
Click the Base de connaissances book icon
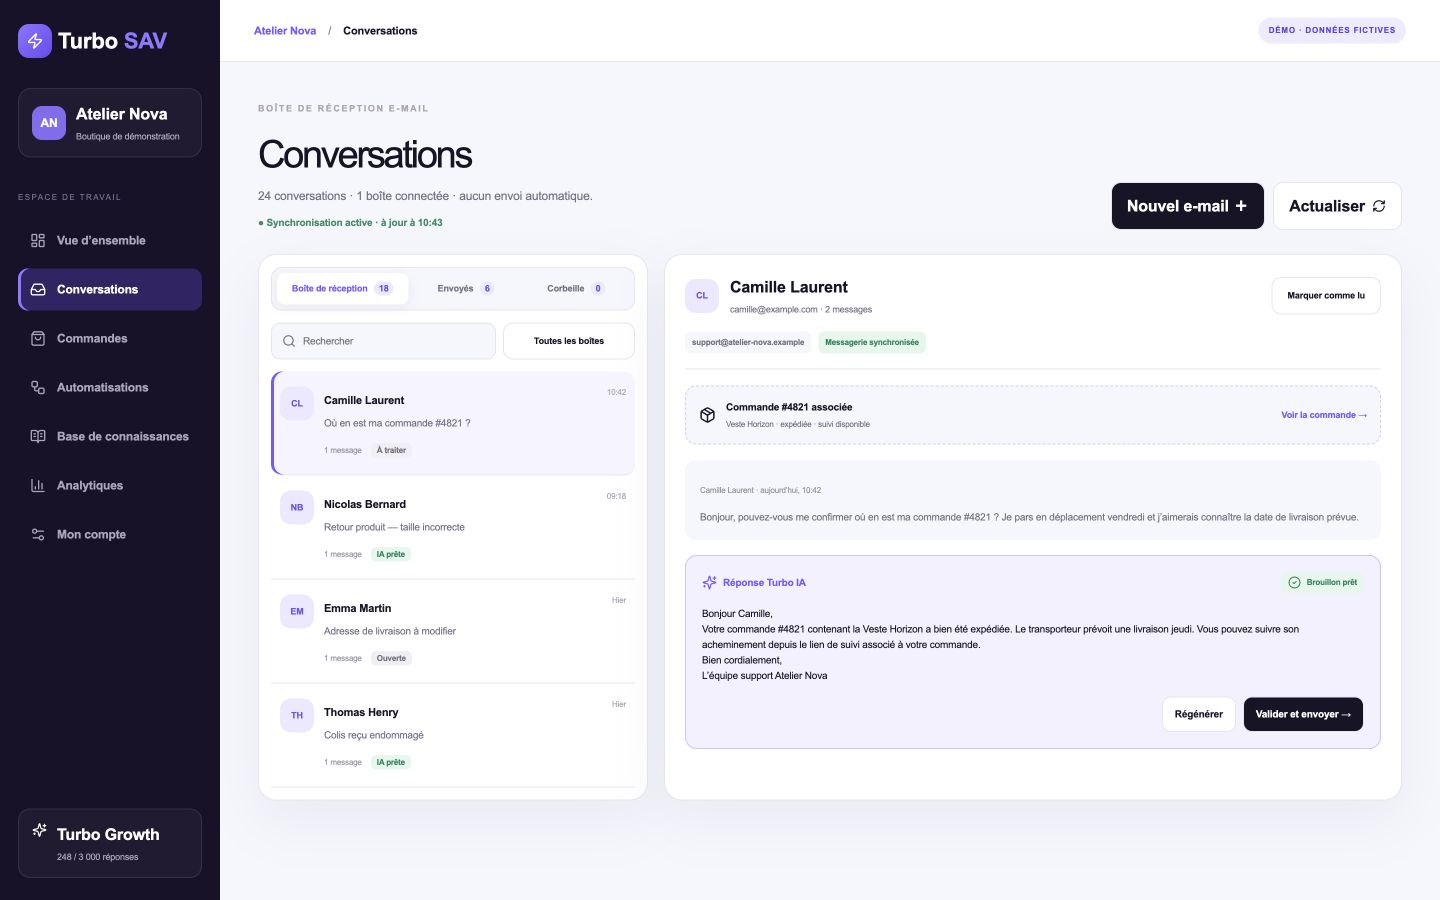[x=38, y=436]
